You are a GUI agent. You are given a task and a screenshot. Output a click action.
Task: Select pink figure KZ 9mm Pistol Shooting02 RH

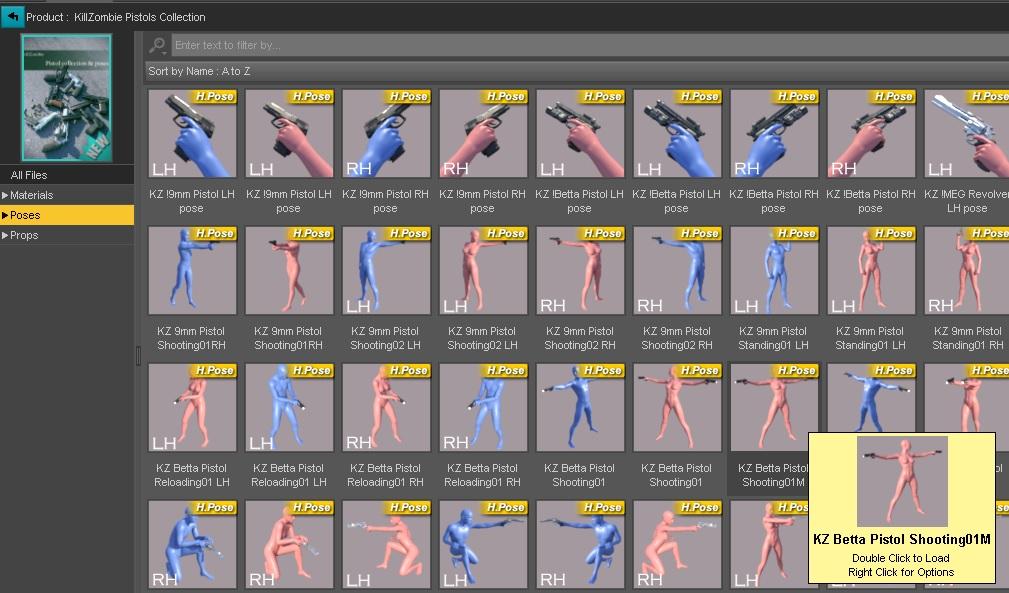tap(580, 270)
